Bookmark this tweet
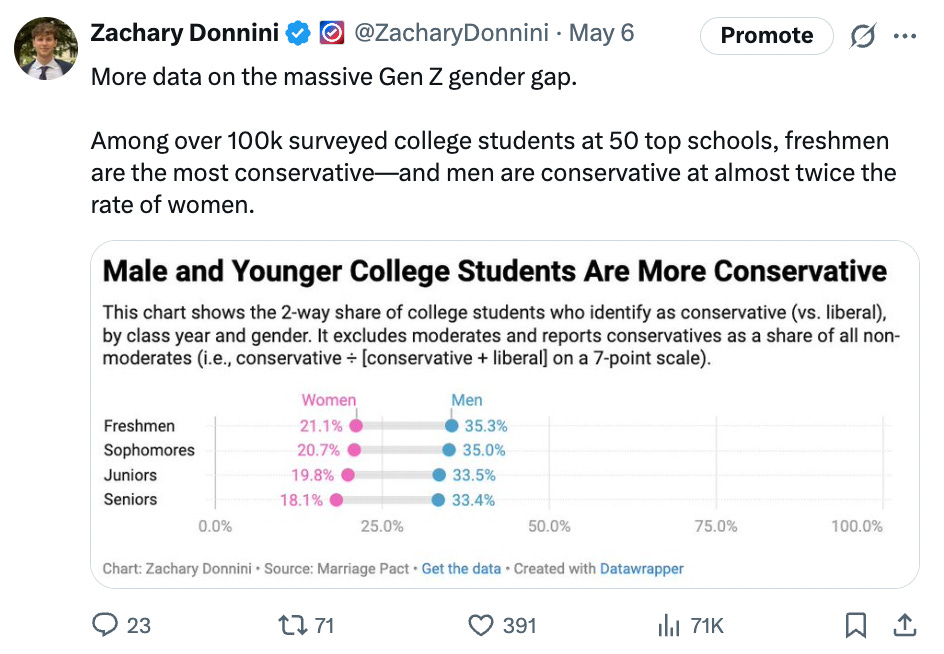 pyautogui.click(x=856, y=625)
